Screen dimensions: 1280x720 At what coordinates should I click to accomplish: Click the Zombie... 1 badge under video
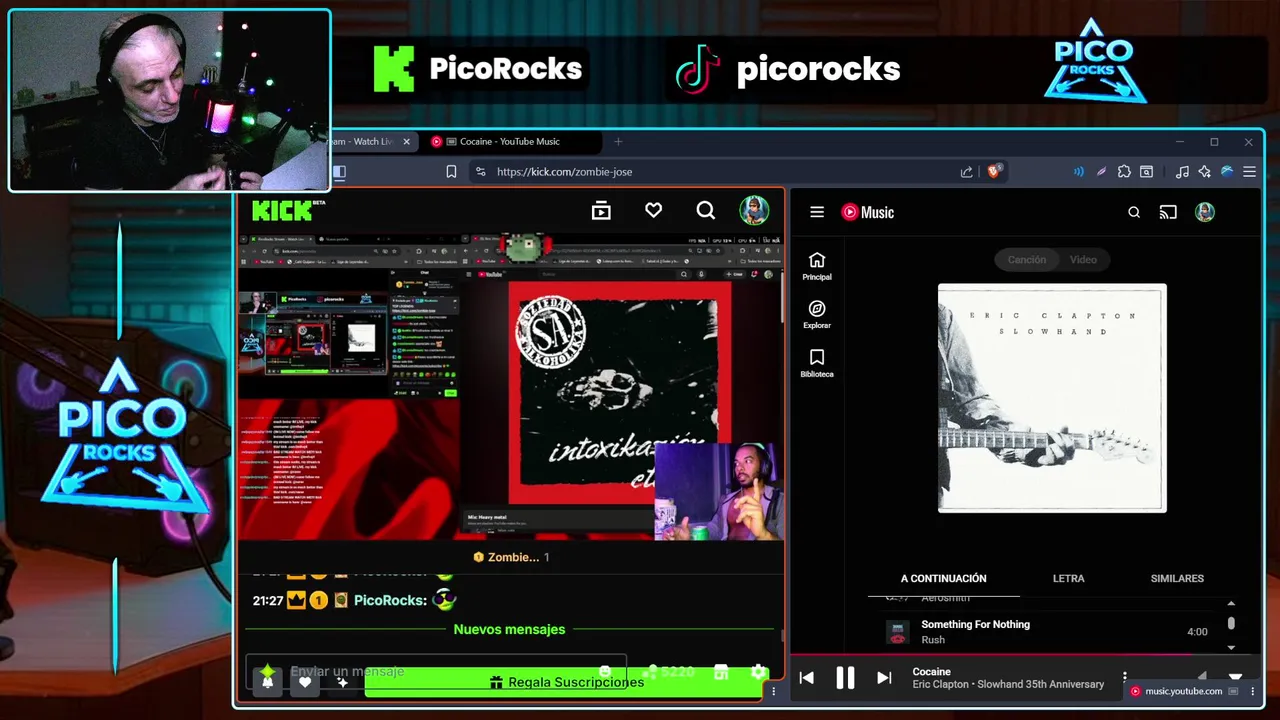coord(511,557)
